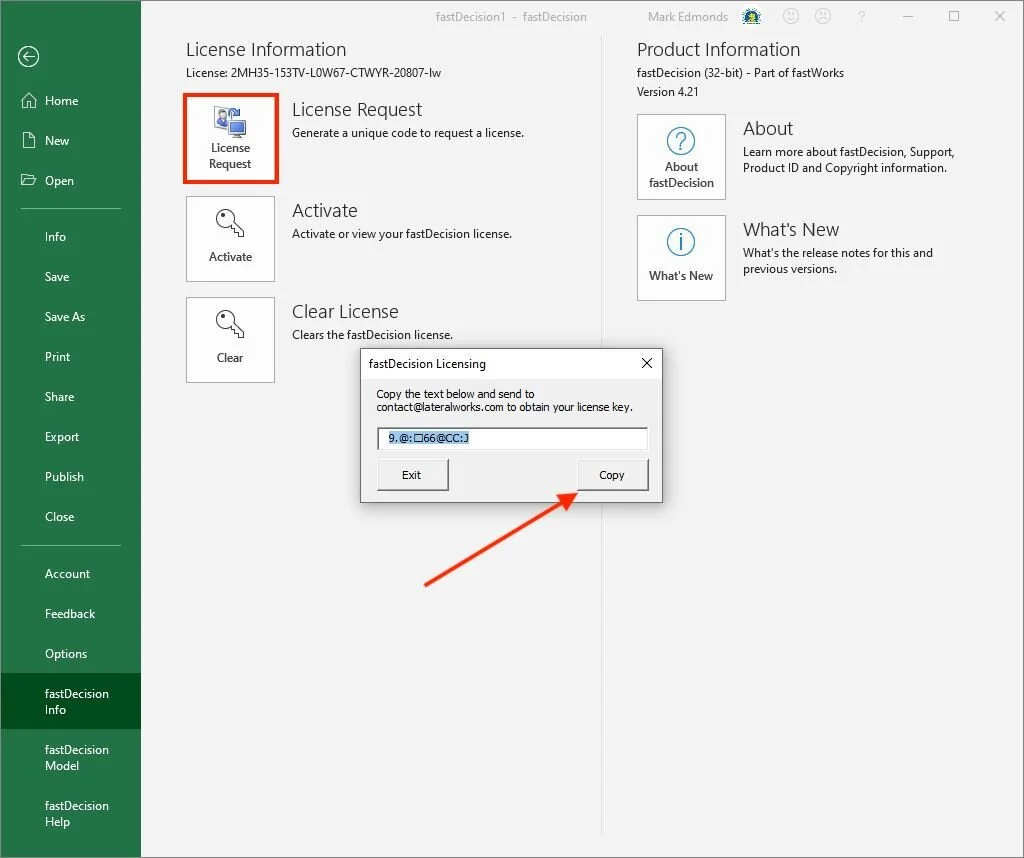Open the Share section
Image resolution: width=1024 pixels, height=858 pixels.
click(59, 396)
